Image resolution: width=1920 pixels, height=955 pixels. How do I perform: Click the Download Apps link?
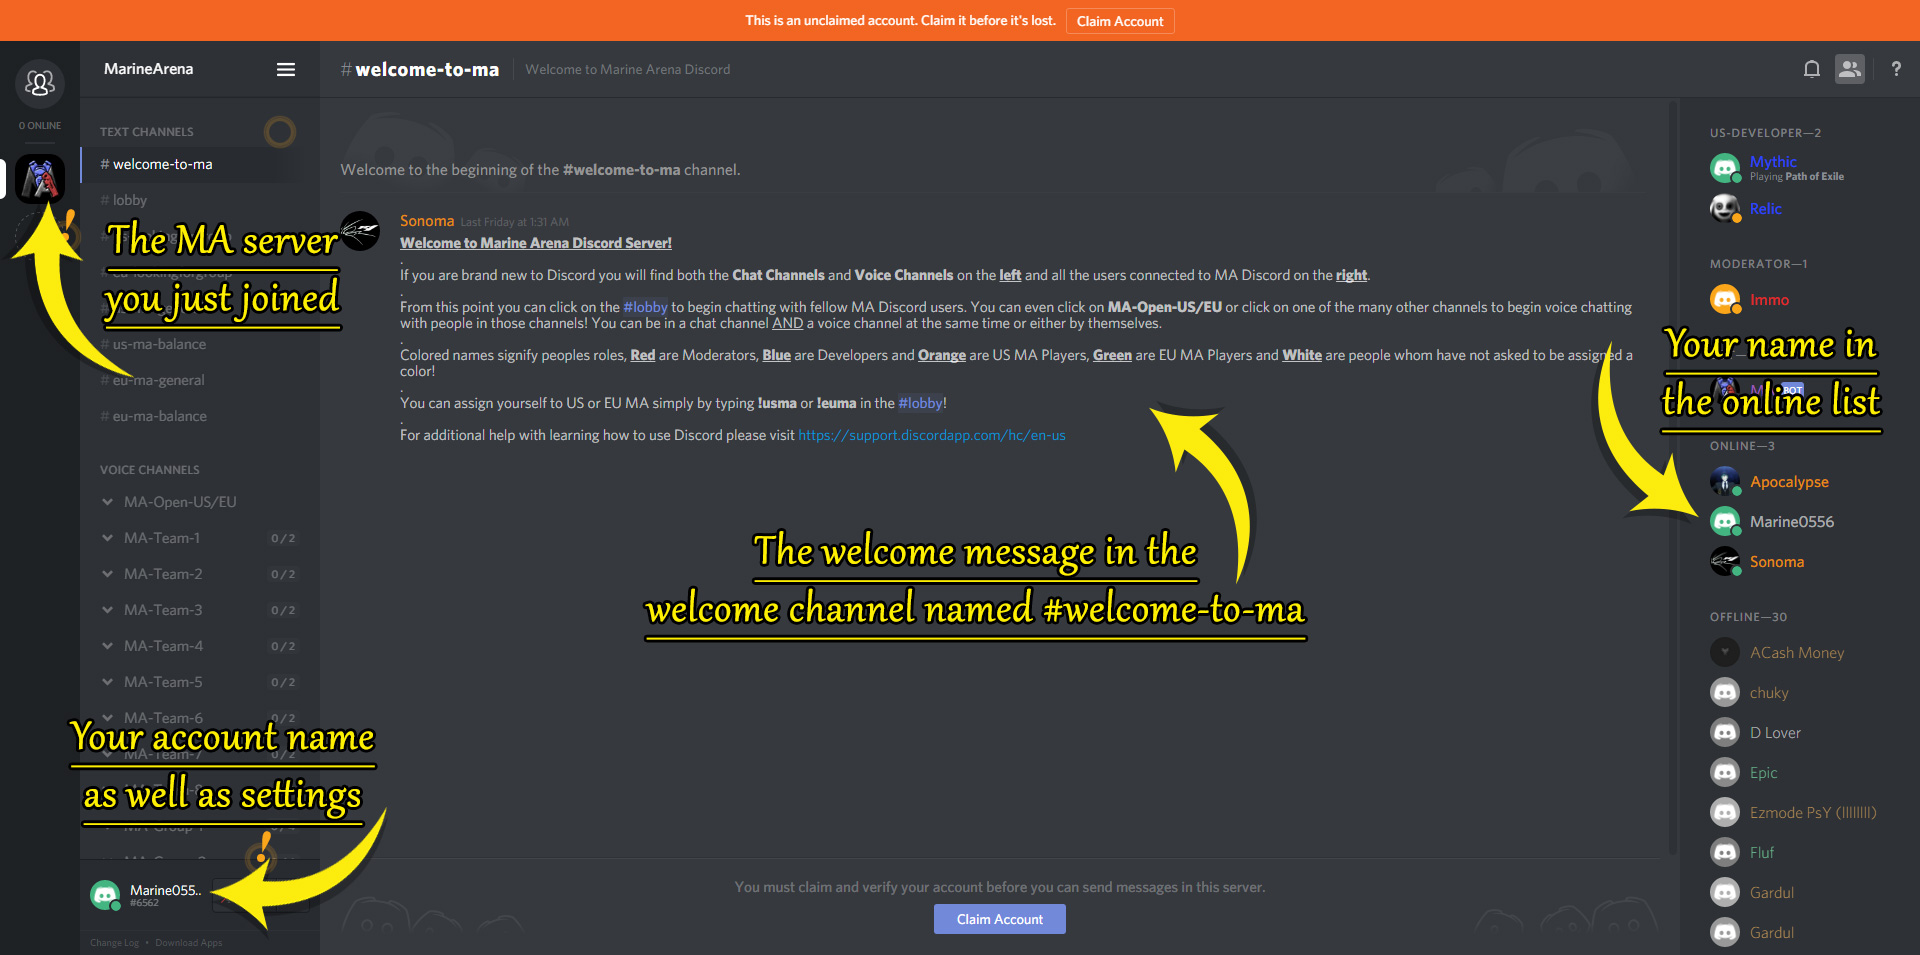pyautogui.click(x=189, y=942)
